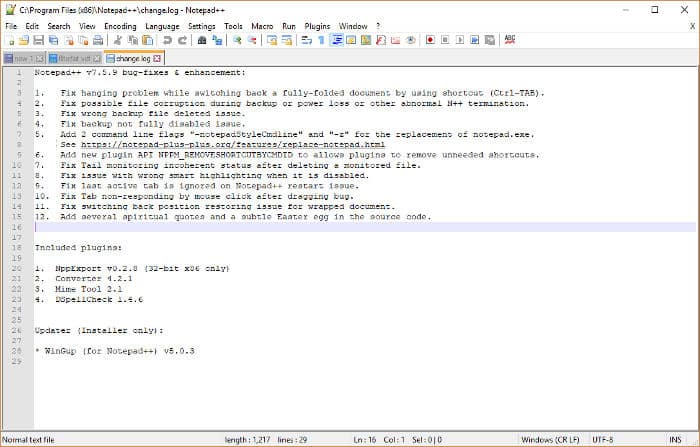
Task: Click the Zoom In toolbar icon
Action: point(237,40)
